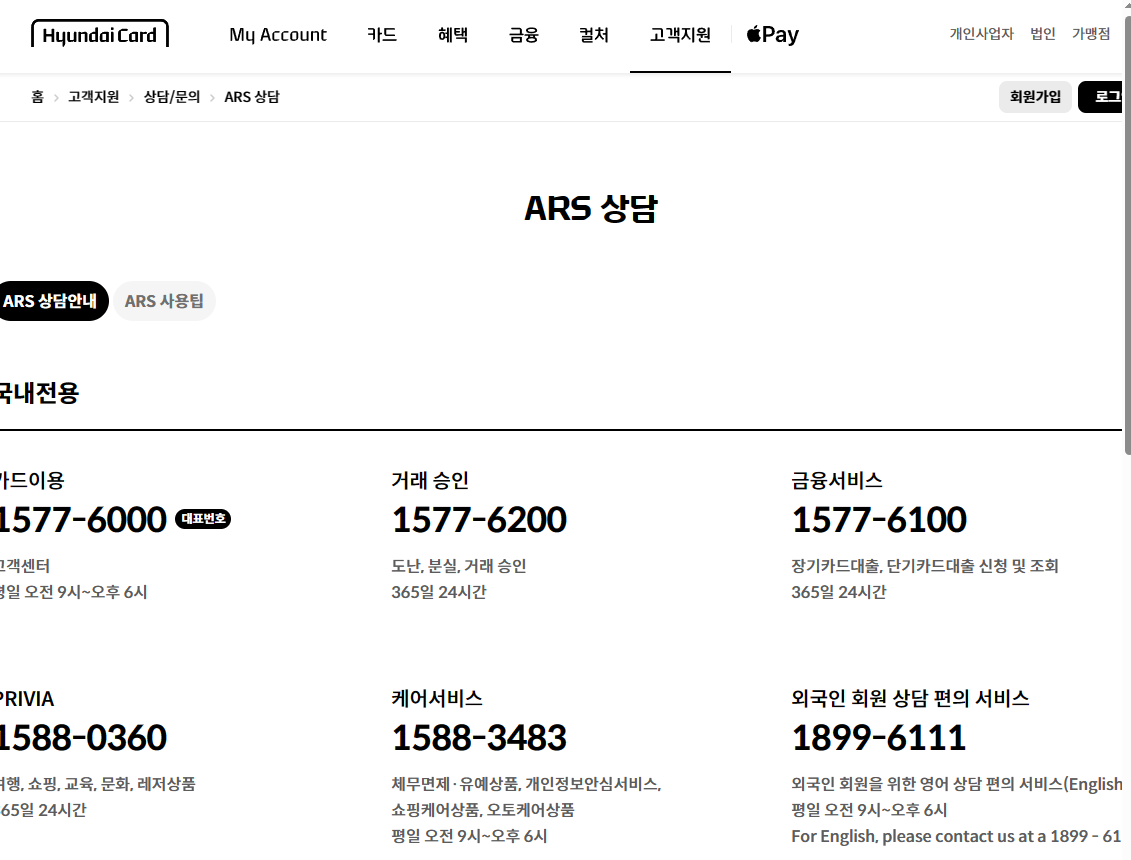Open the My Account menu
The image size is (1131, 860).
coord(278,35)
